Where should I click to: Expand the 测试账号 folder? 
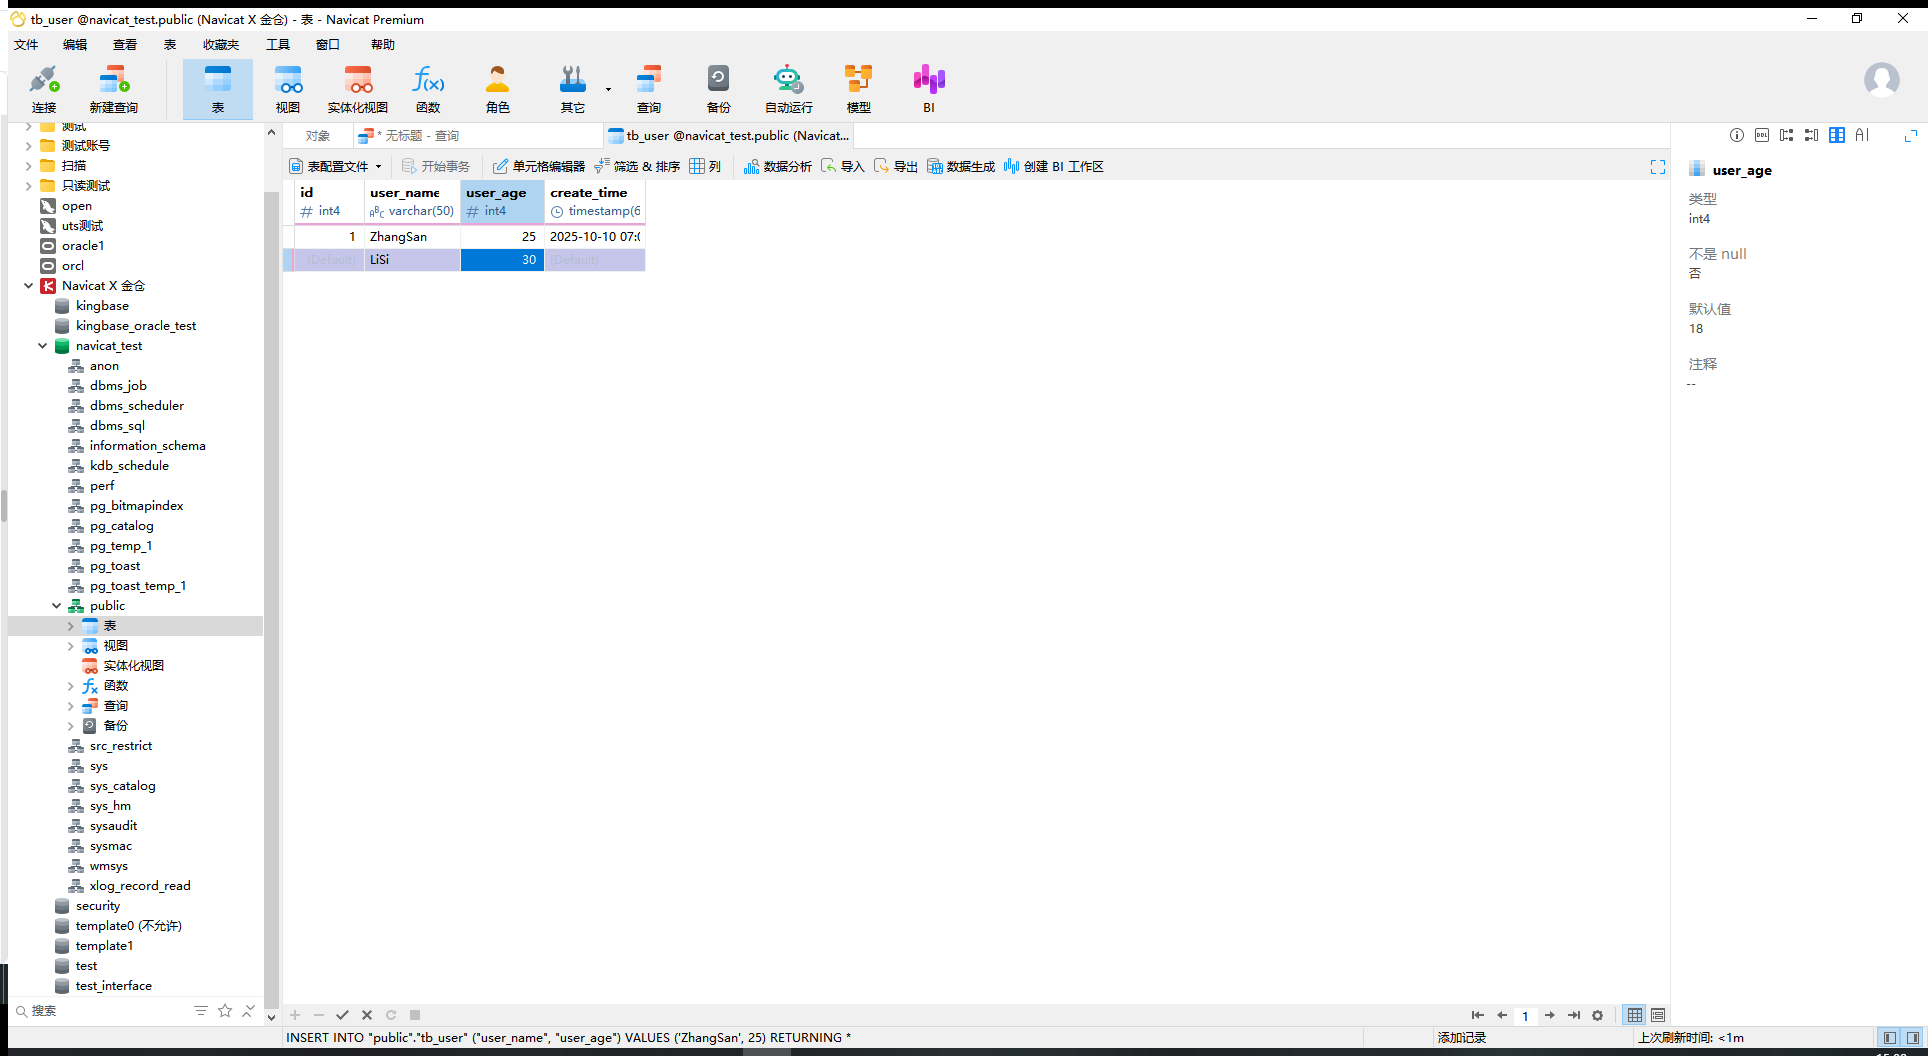[28, 146]
